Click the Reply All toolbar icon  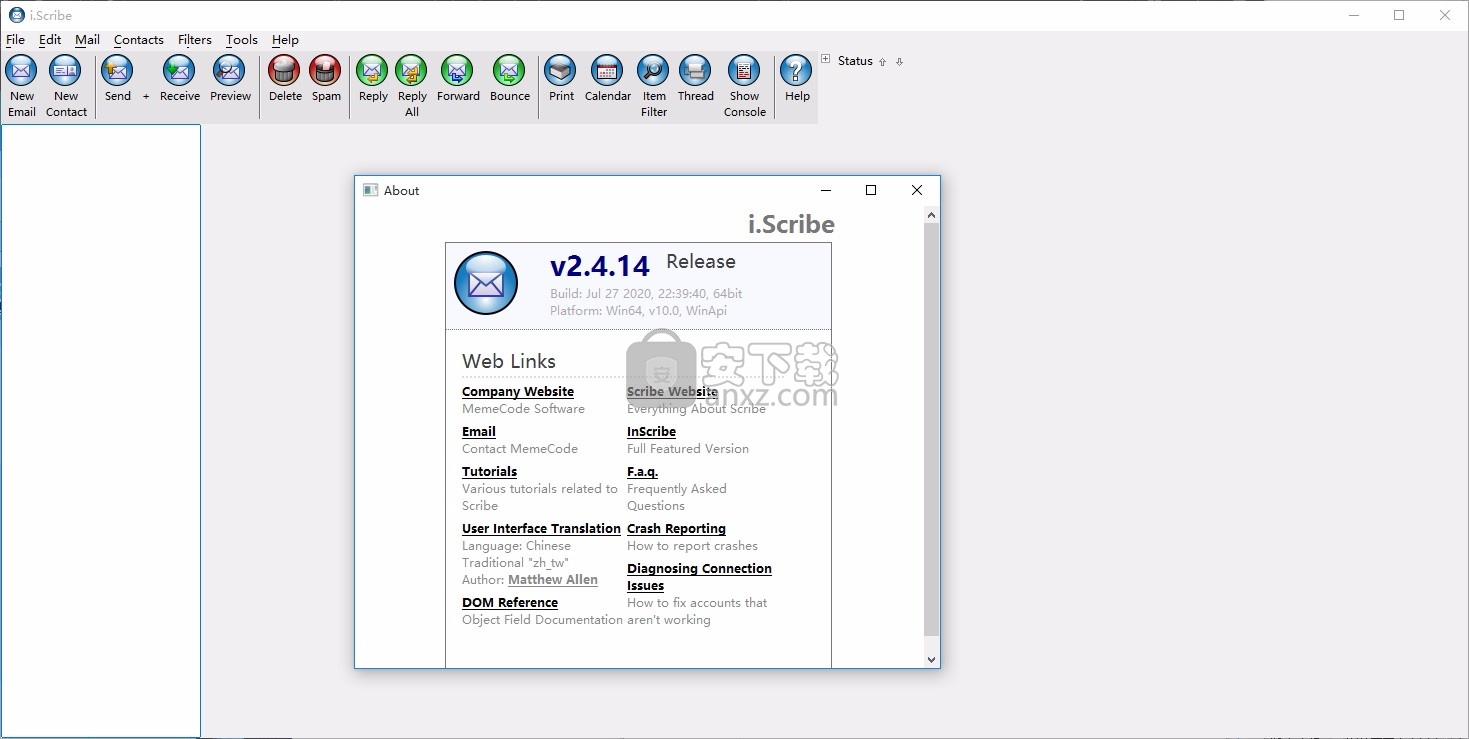(412, 71)
